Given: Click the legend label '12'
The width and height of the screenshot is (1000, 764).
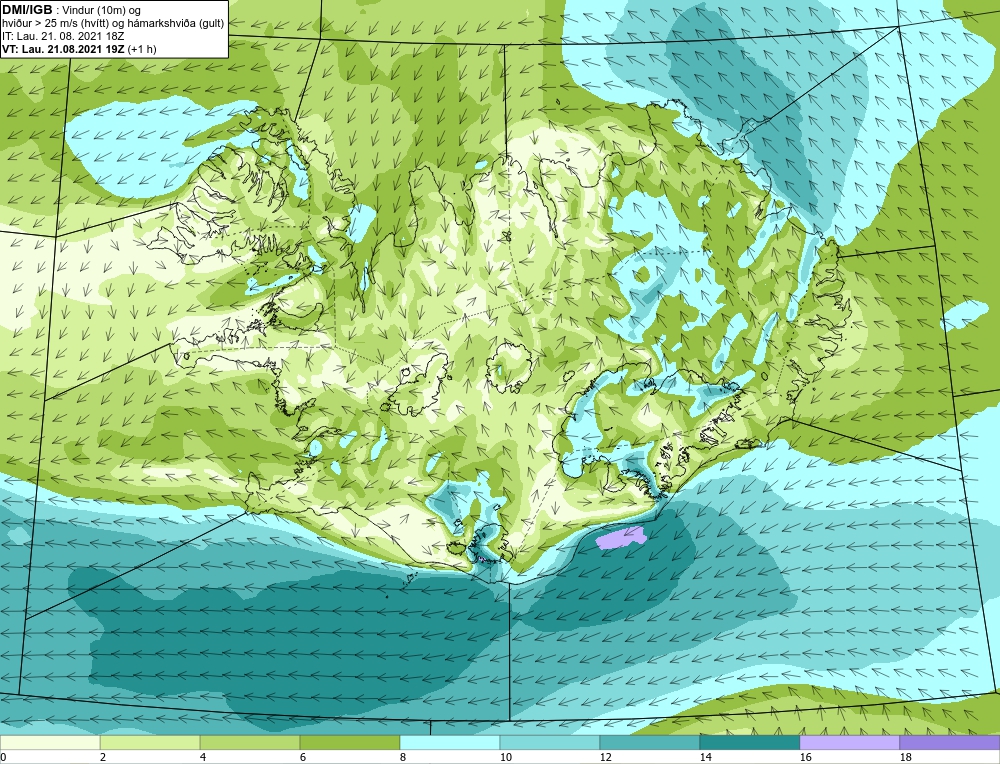Looking at the screenshot, I should [606, 757].
